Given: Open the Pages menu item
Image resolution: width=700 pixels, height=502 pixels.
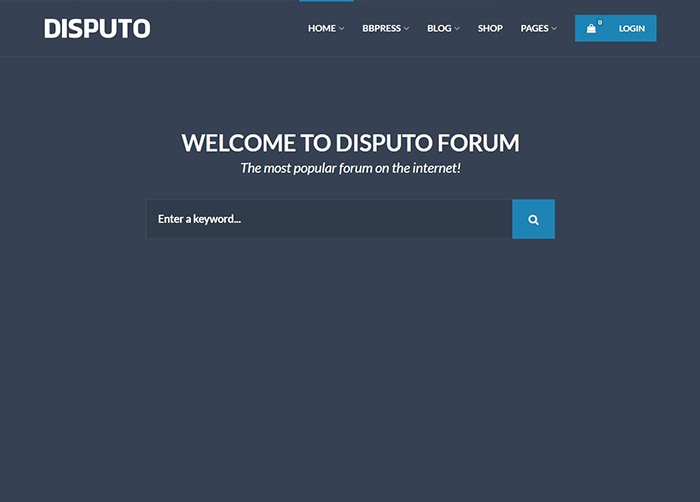Looking at the screenshot, I should pyautogui.click(x=534, y=28).
